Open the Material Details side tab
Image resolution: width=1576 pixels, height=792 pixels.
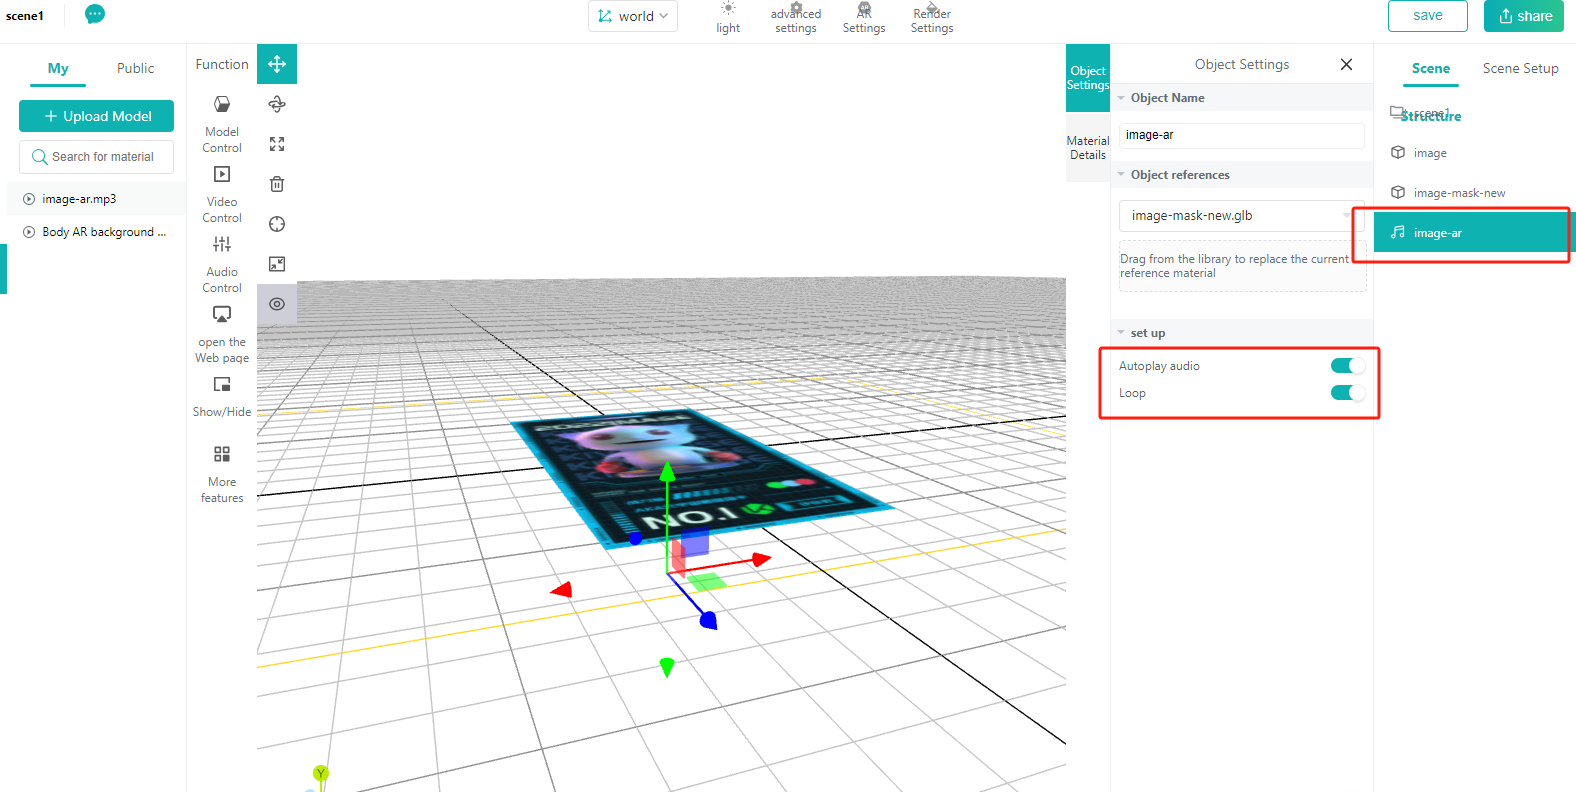[x=1088, y=148]
